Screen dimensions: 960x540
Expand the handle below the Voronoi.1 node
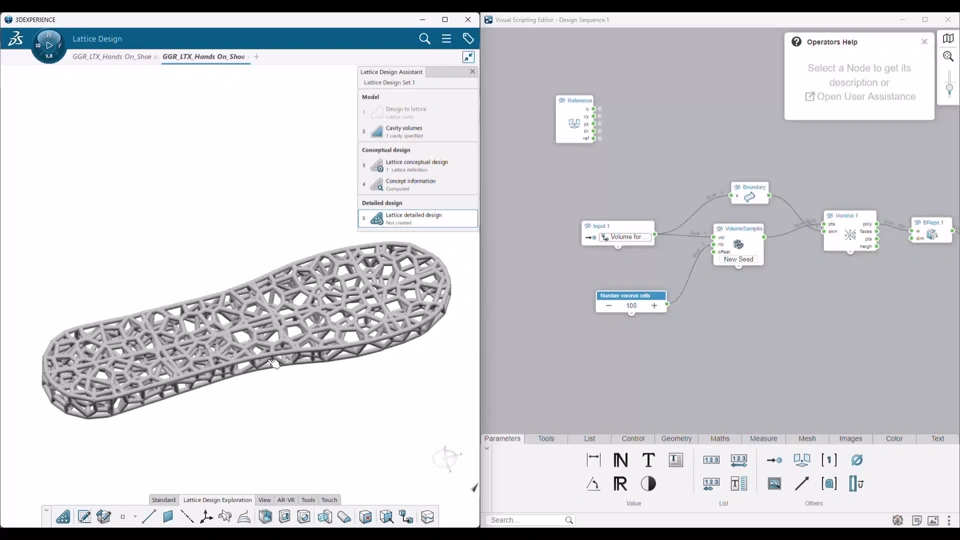coord(850,252)
